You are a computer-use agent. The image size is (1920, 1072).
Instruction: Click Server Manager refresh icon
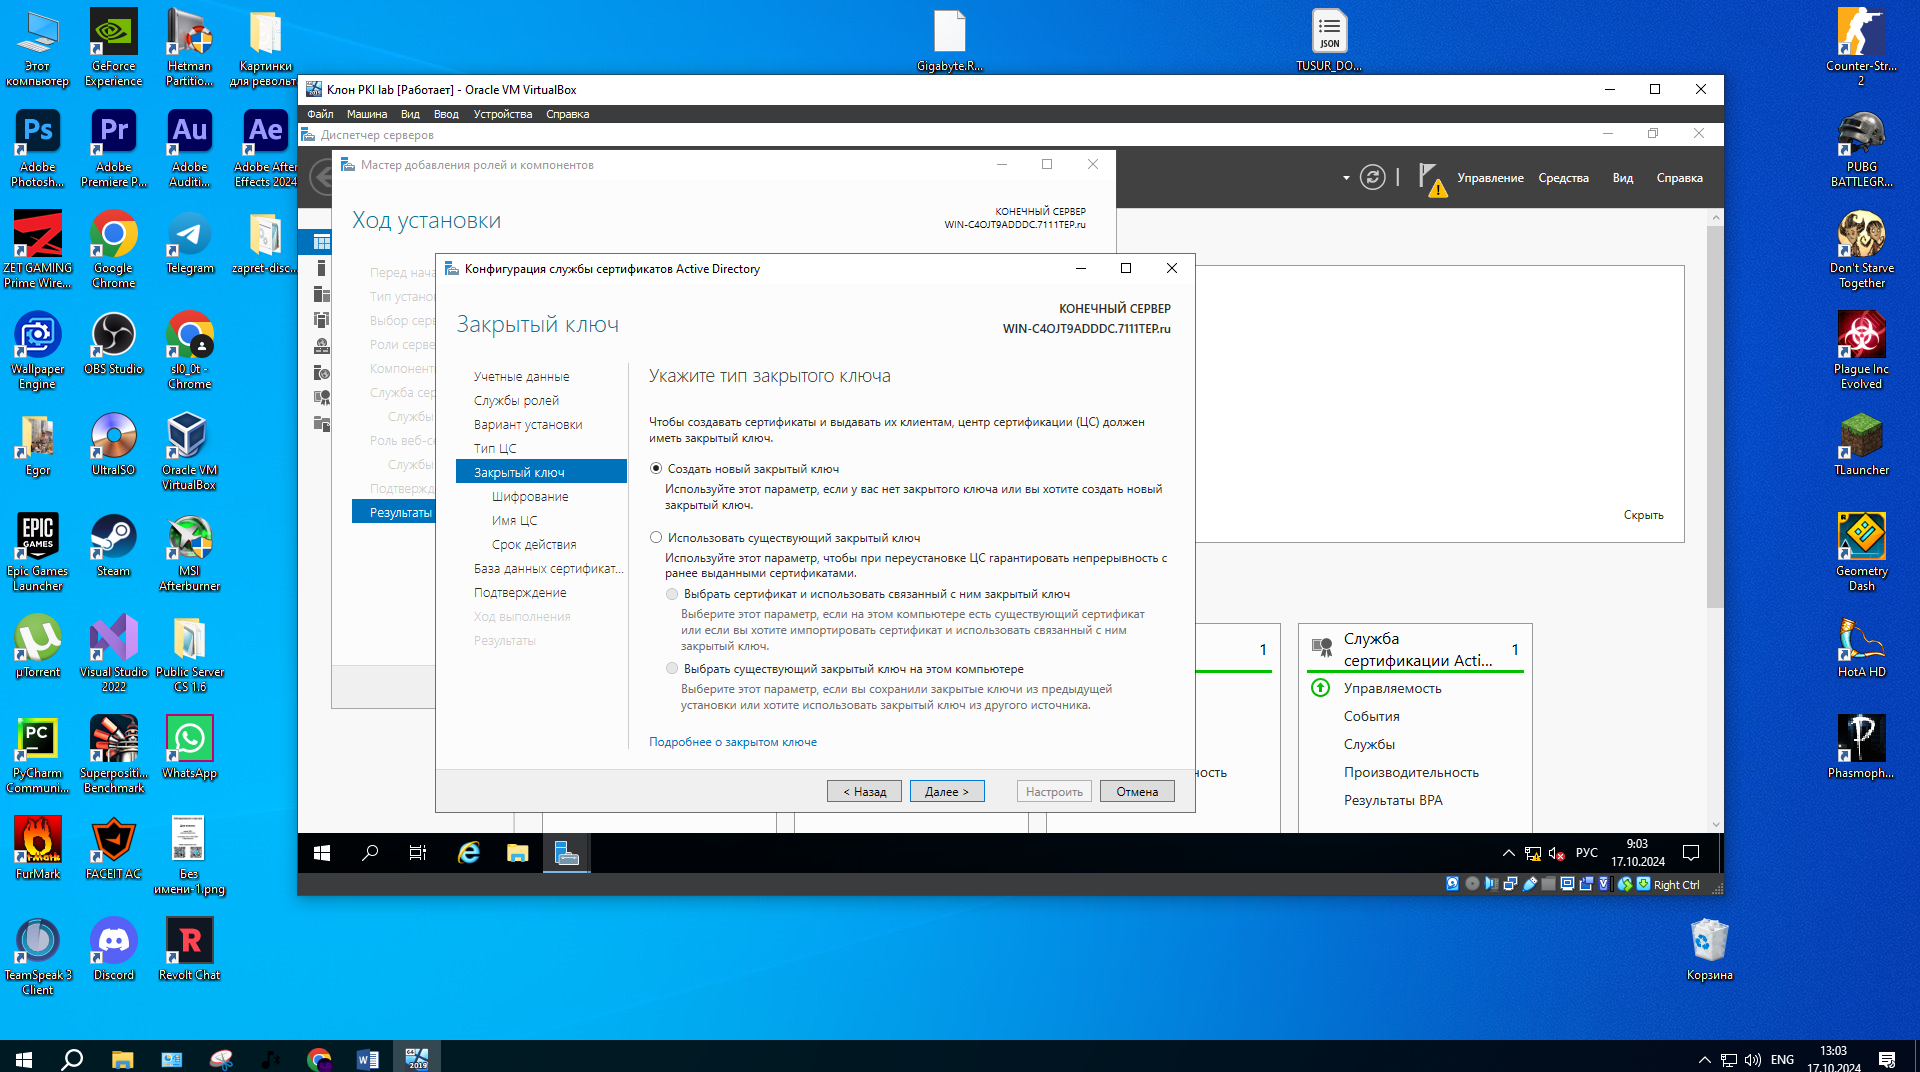coord(1373,178)
